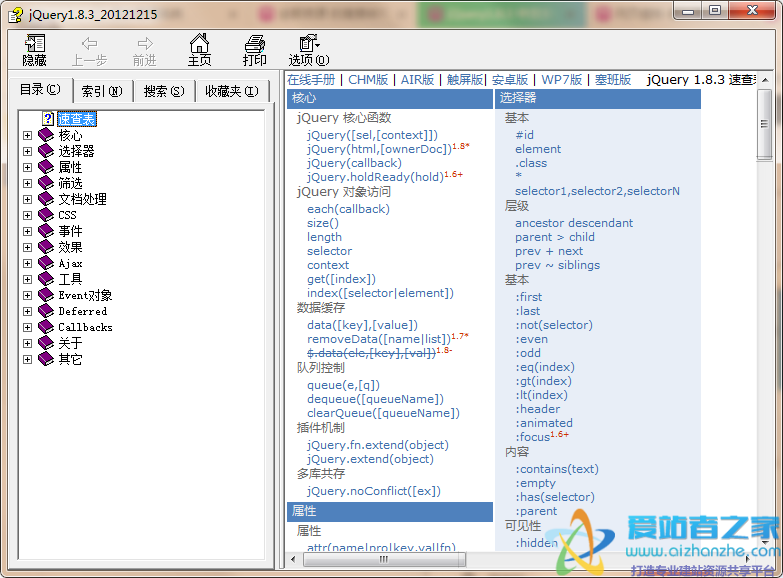783x578 pixels.
Task: Open the selector1,selector2,selectorN link
Action: click(597, 191)
